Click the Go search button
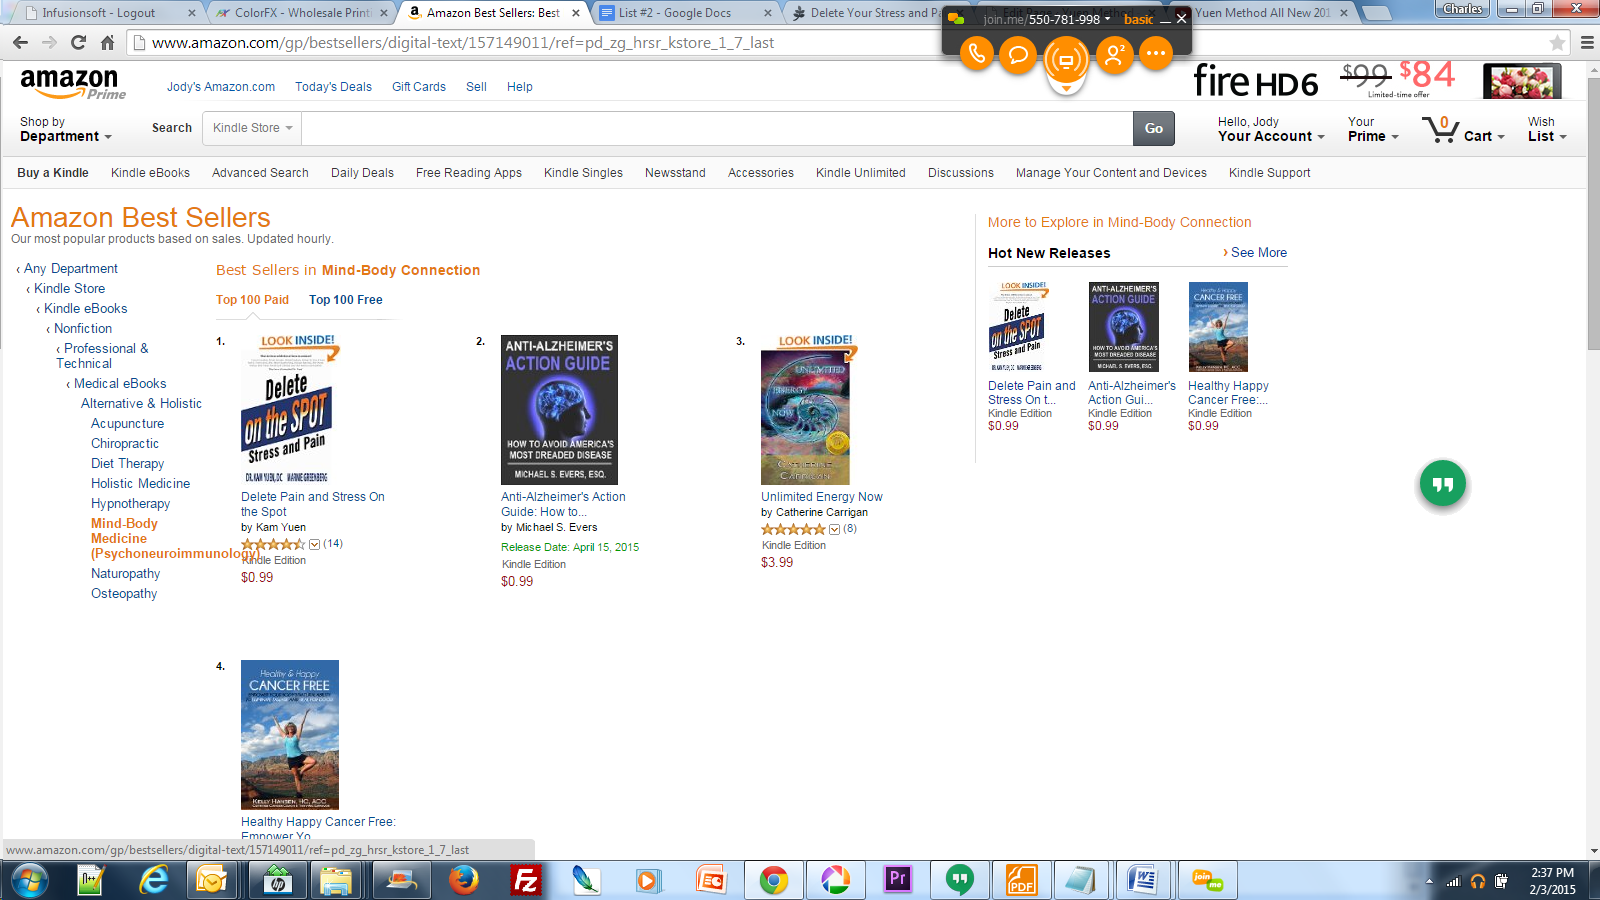The width and height of the screenshot is (1600, 900). (1154, 128)
